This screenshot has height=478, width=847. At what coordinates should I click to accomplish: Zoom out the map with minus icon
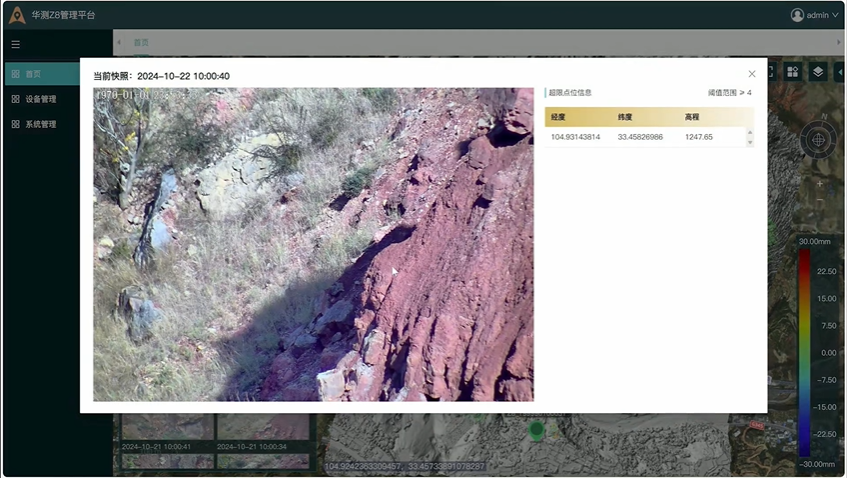(819, 201)
